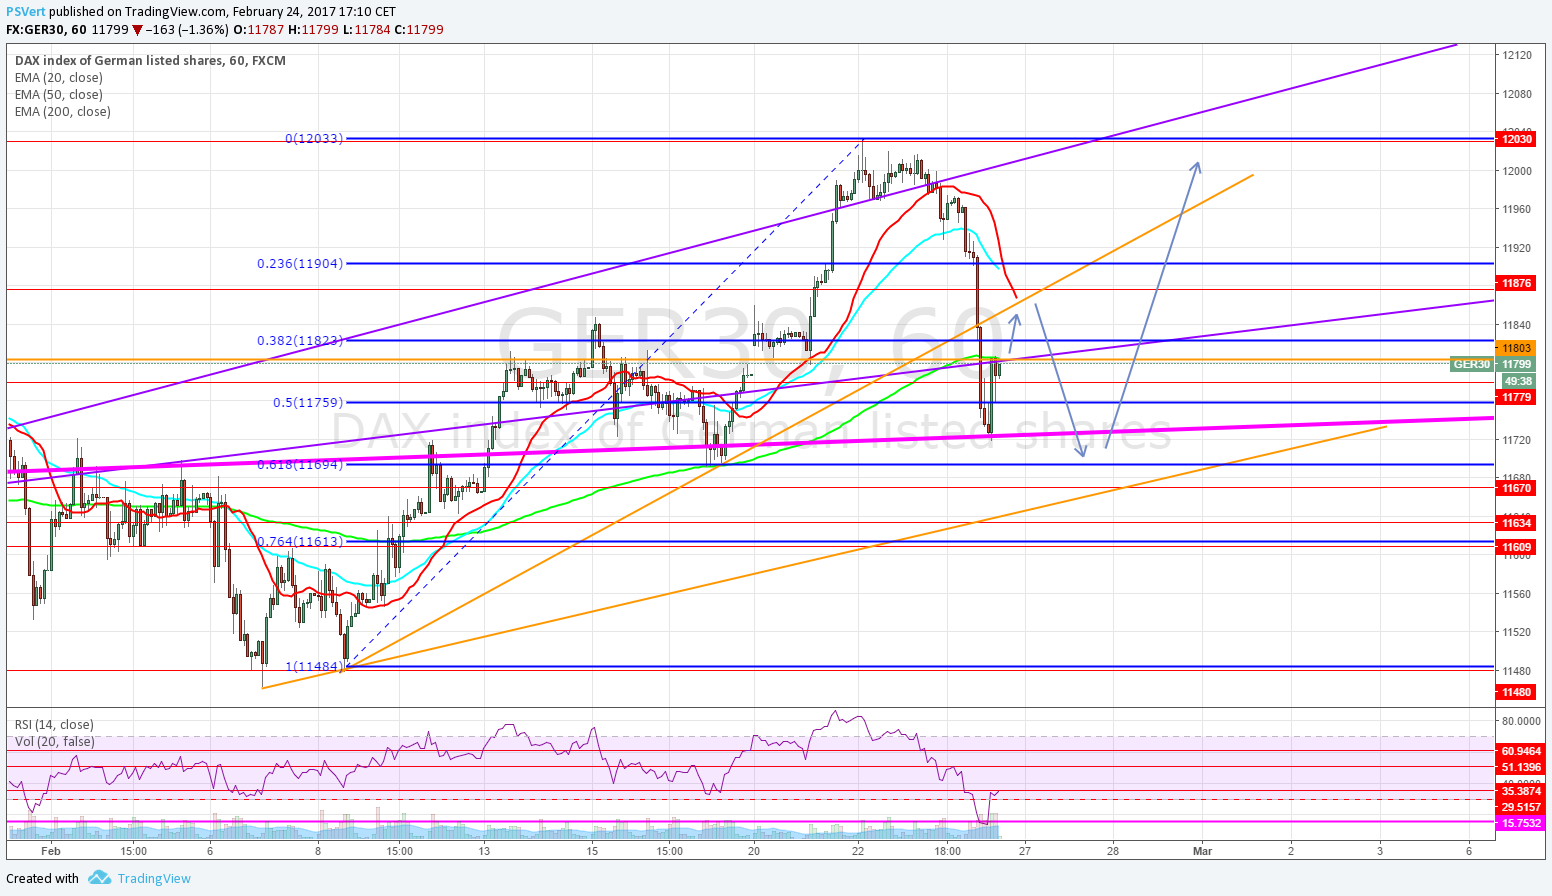Viewport: 1552px width, 896px height.
Task: Click the RSI 51.1396 level tag
Action: point(1521,768)
